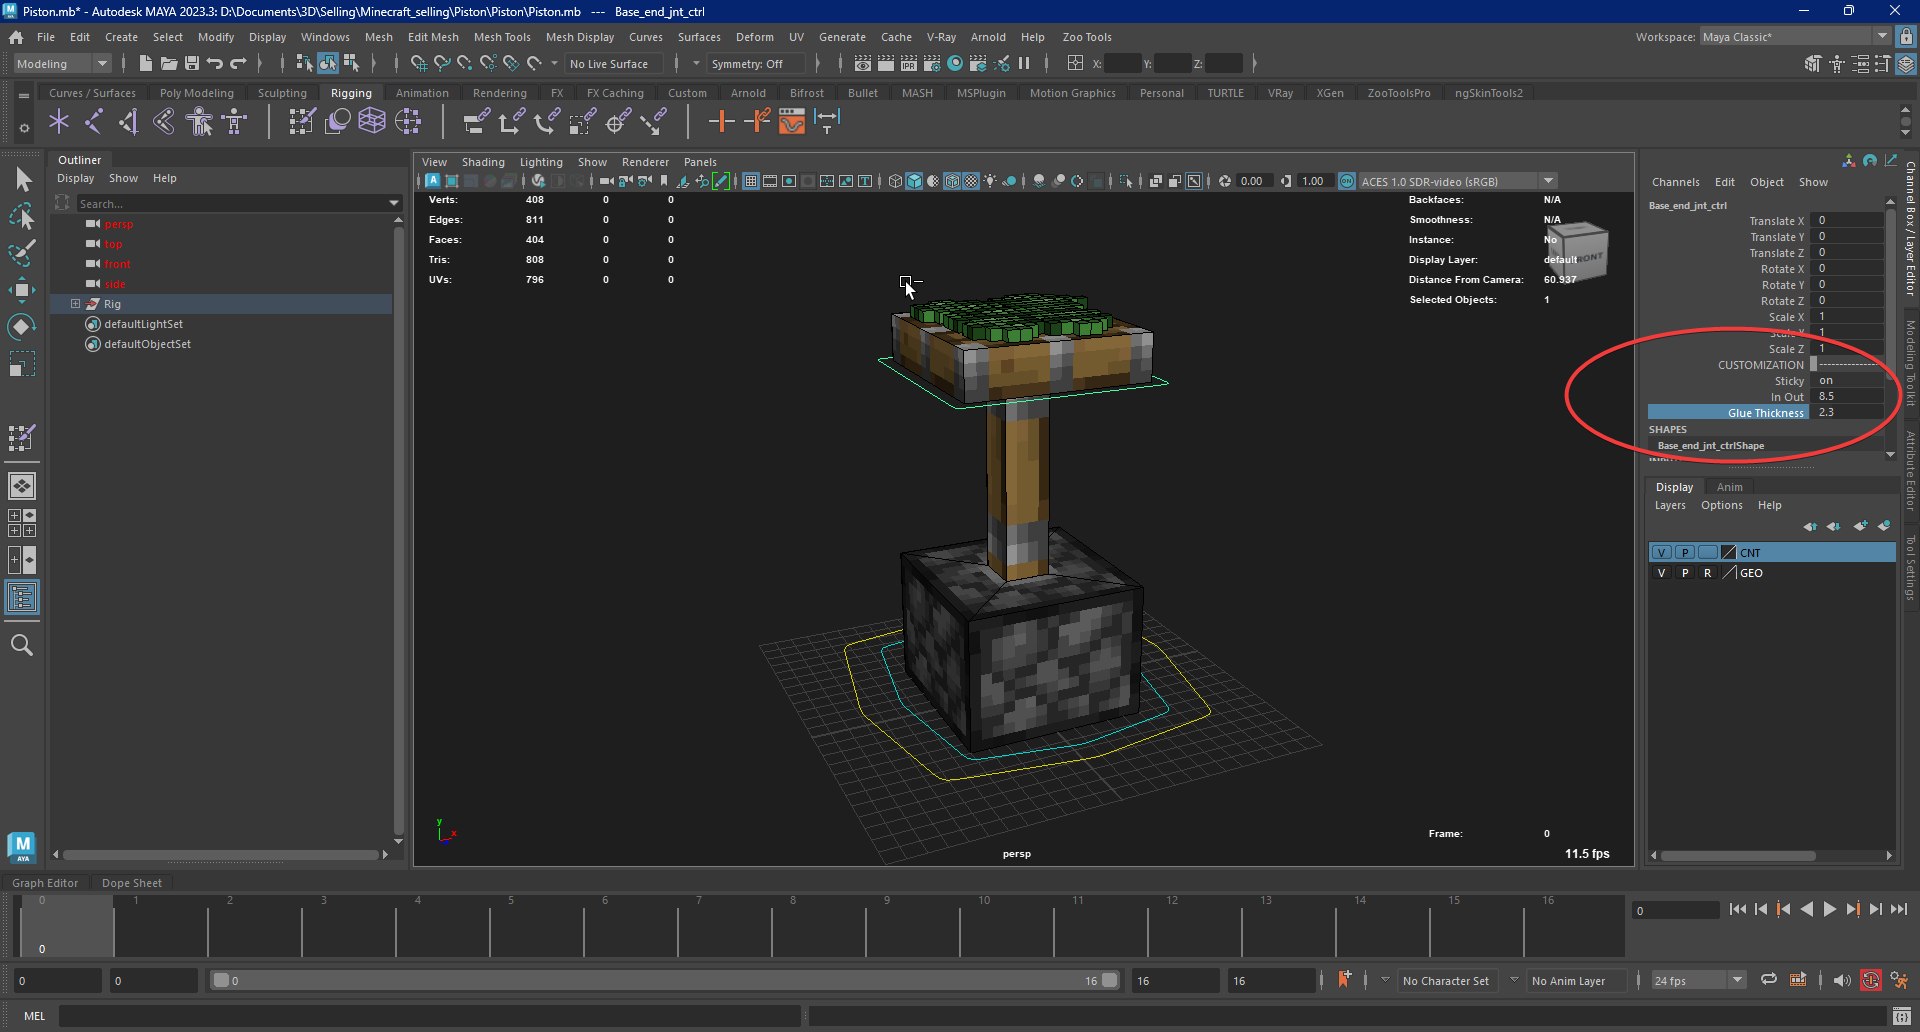The height and width of the screenshot is (1032, 1920).
Task: Click the Save Scene icon
Action: click(192, 63)
